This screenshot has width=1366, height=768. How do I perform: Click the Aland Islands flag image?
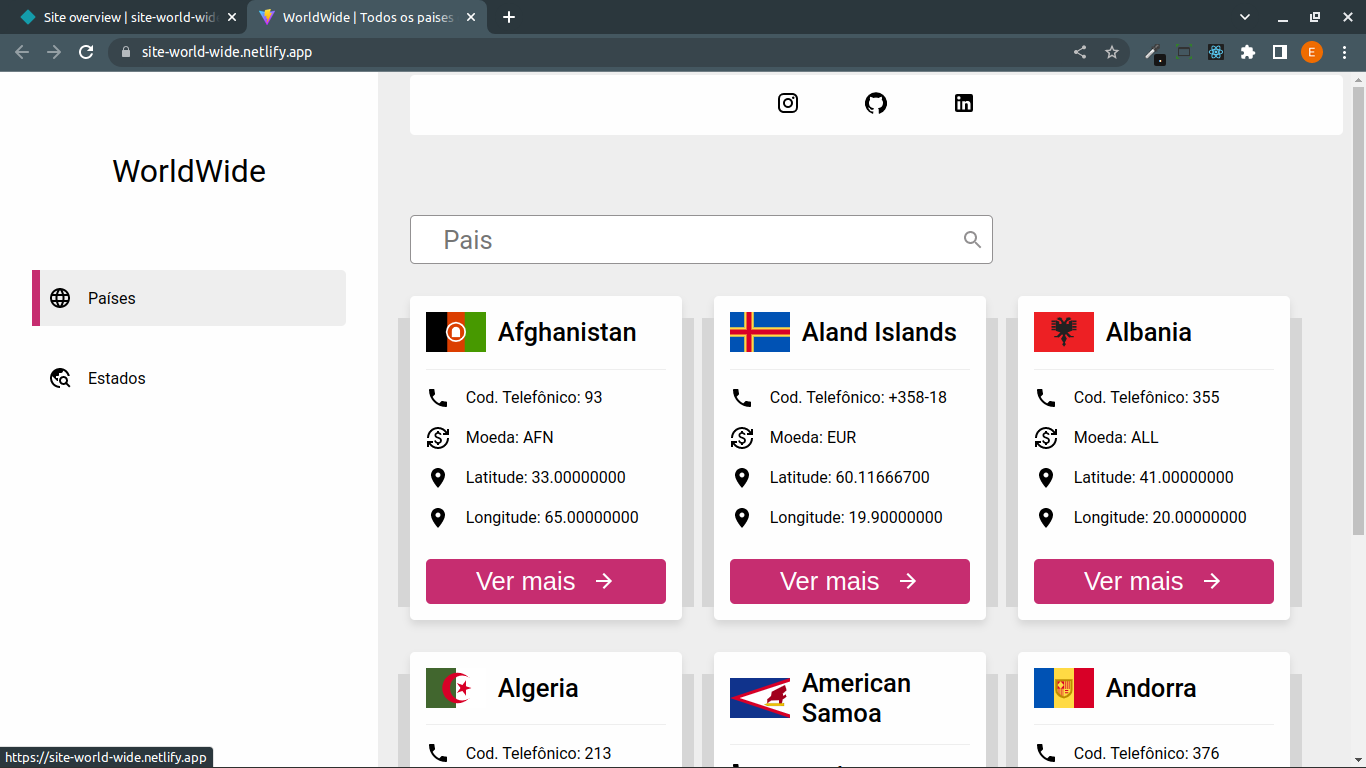[760, 332]
